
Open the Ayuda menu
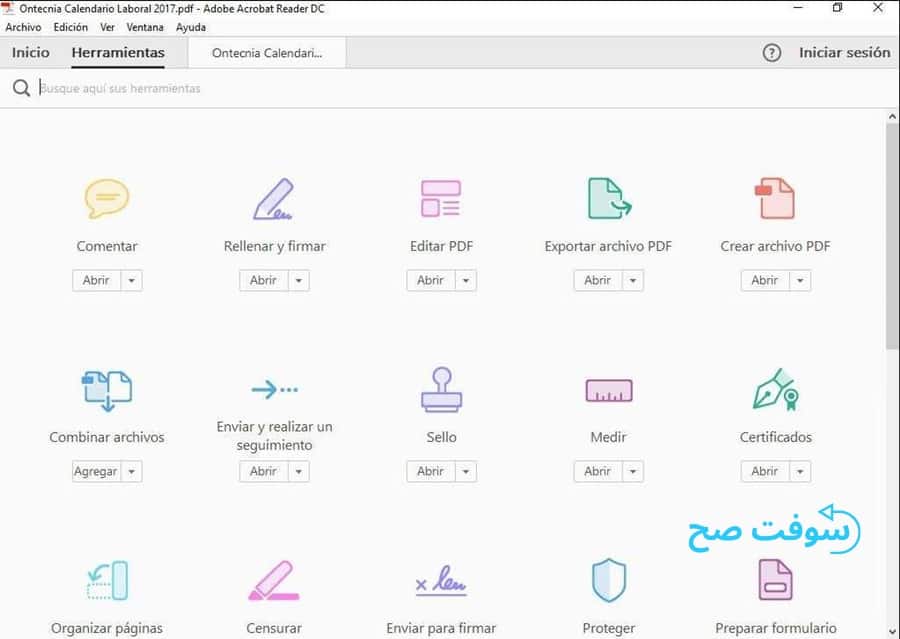pos(191,27)
